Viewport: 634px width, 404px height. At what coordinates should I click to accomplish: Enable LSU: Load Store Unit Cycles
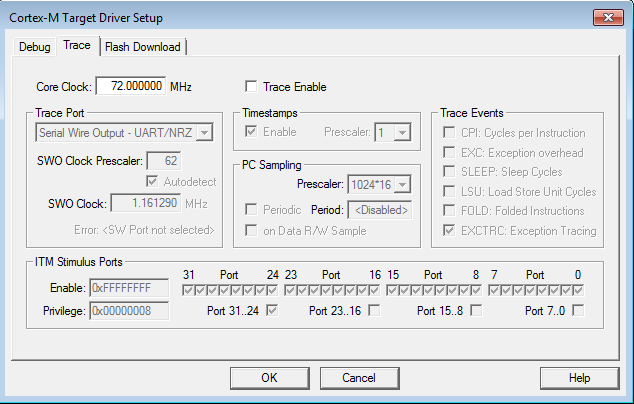(x=449, y=191)
